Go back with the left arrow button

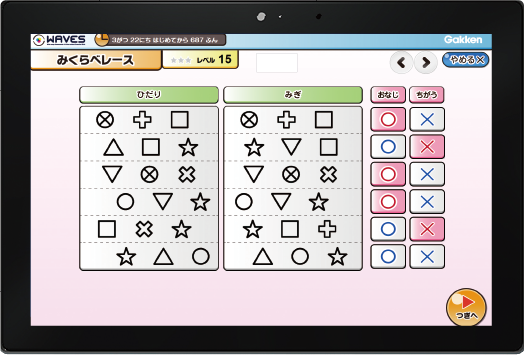click(401, 62)
